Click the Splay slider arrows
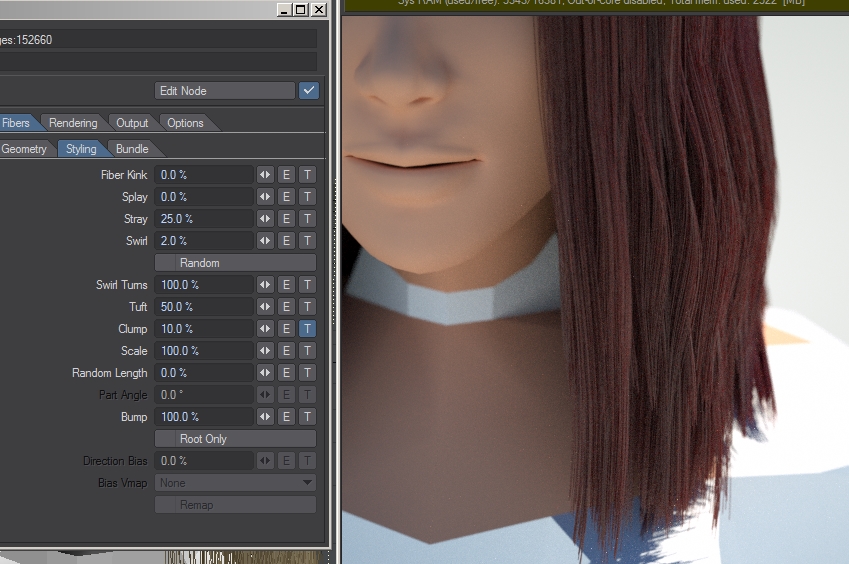This screenshot has width=849, height=564. pyautogui.click(x=265, y=197)
